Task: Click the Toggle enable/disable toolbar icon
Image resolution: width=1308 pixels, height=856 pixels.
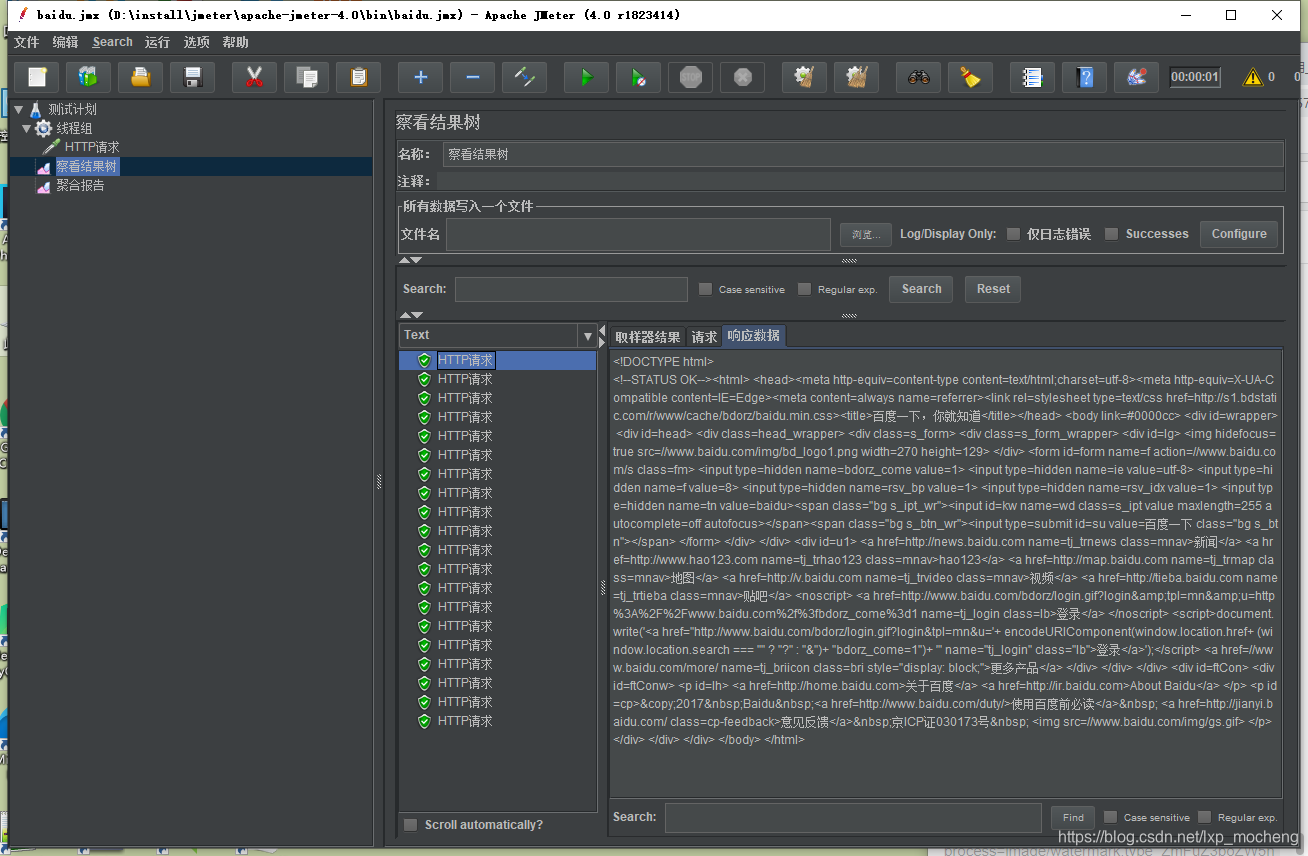Action: [x=524, y=77]
